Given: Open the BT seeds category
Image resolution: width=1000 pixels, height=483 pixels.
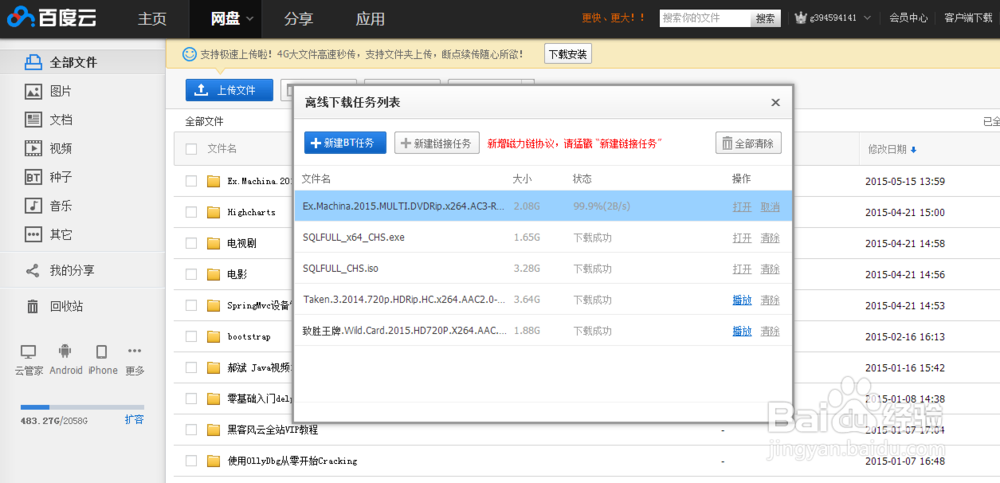Looking at the screenshot, I should tap(48, 177).
